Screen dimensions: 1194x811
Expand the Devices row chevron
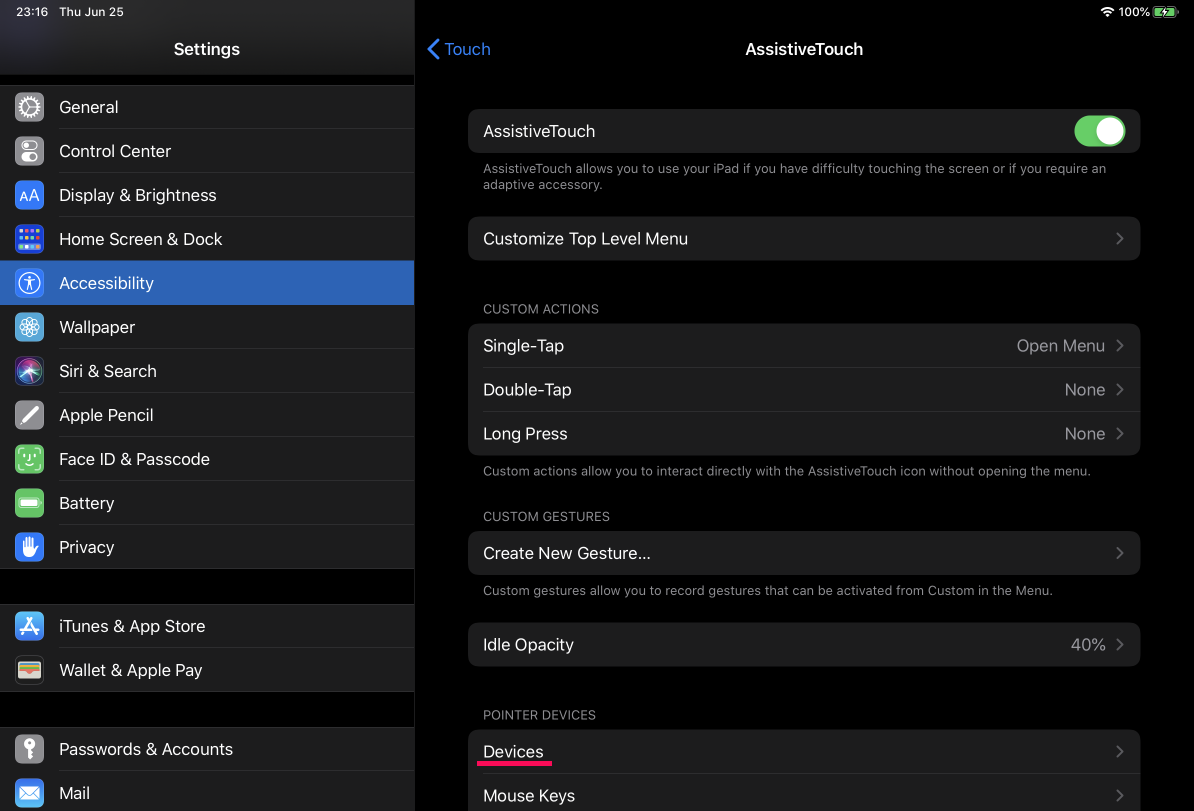(x=1119, y=752)
